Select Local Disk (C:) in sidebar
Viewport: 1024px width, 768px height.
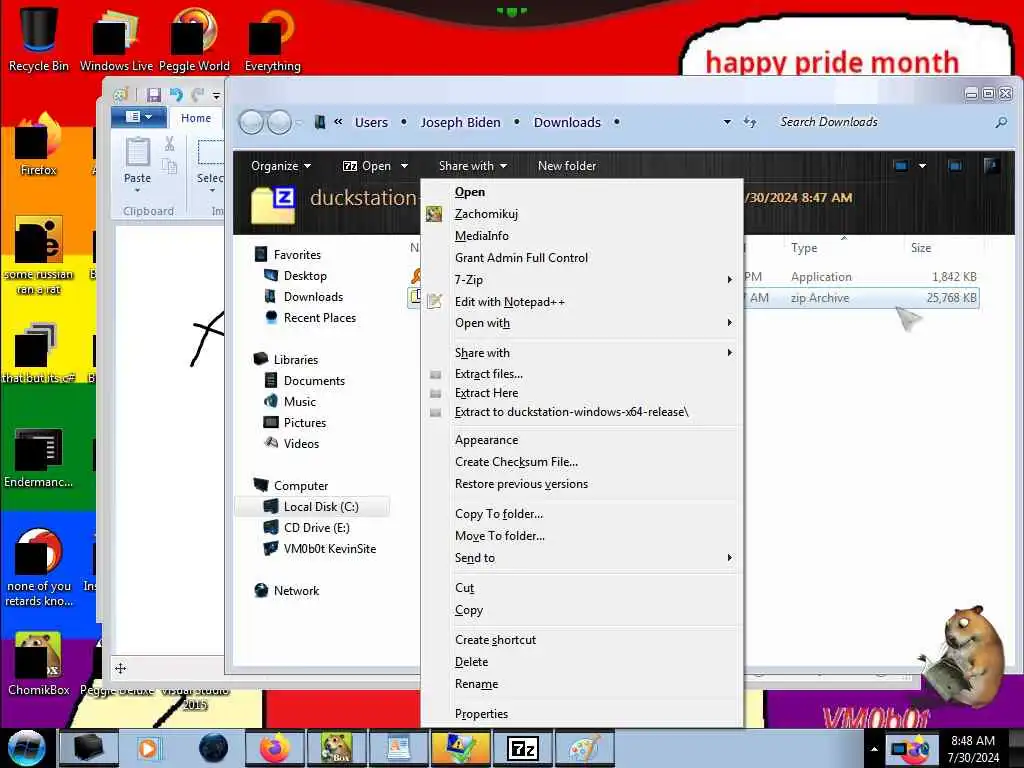coord(321,507)
